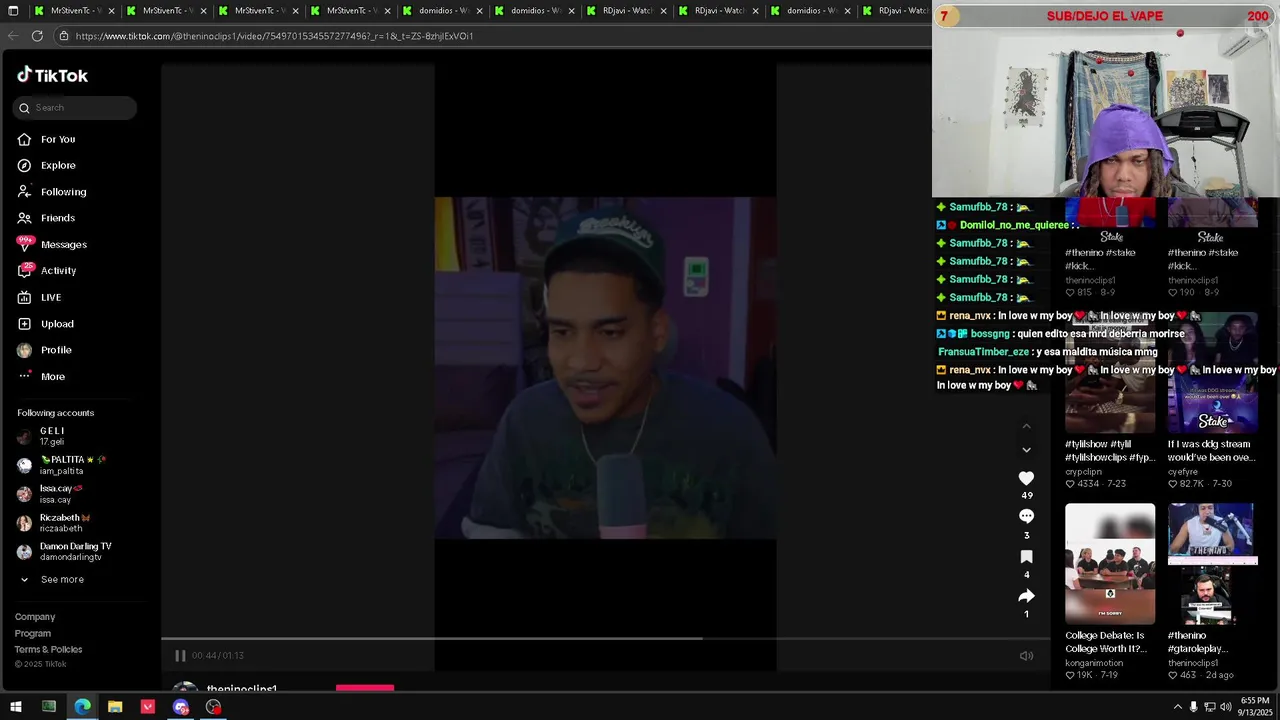This screenshot has width=1280, height=720.
Task: Click the browser back arrow
Action: [x=13, y=35]
